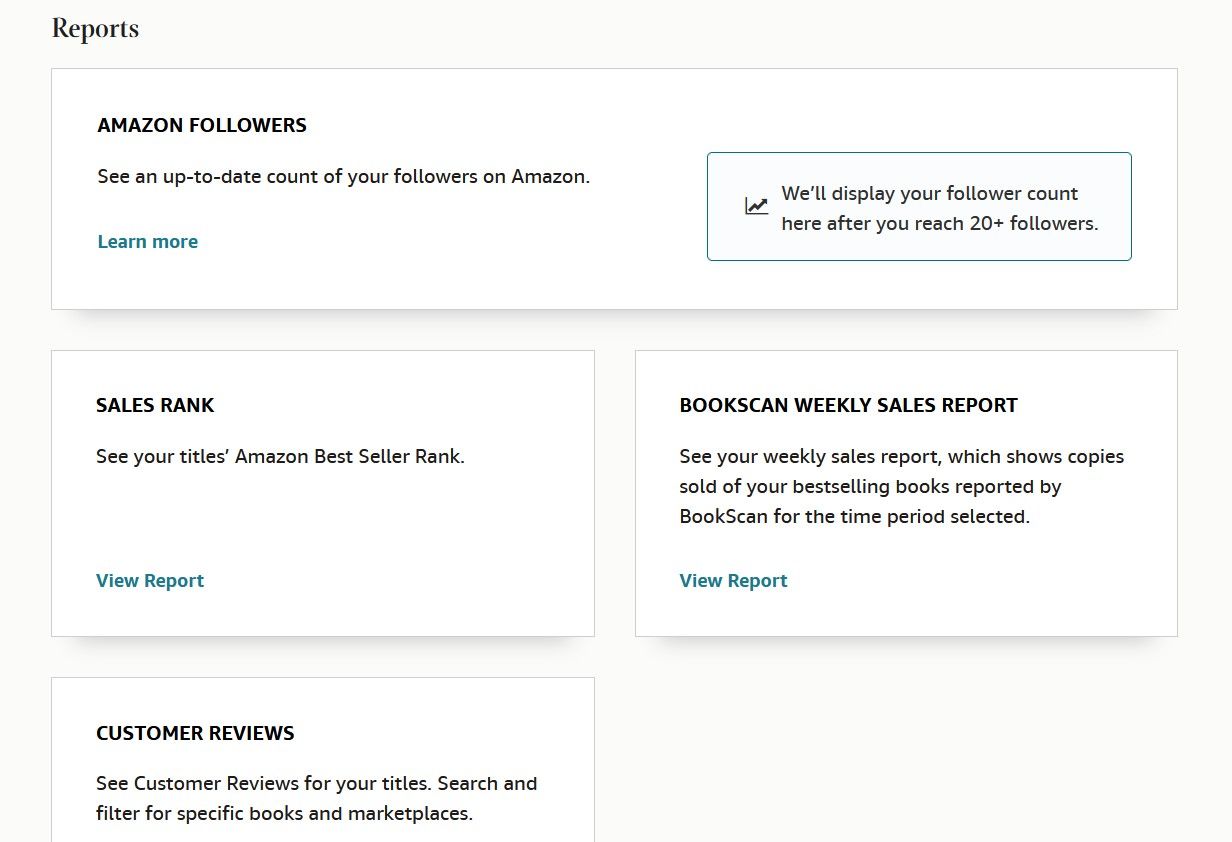Open the Sales Rank card

tap(322, 492)
